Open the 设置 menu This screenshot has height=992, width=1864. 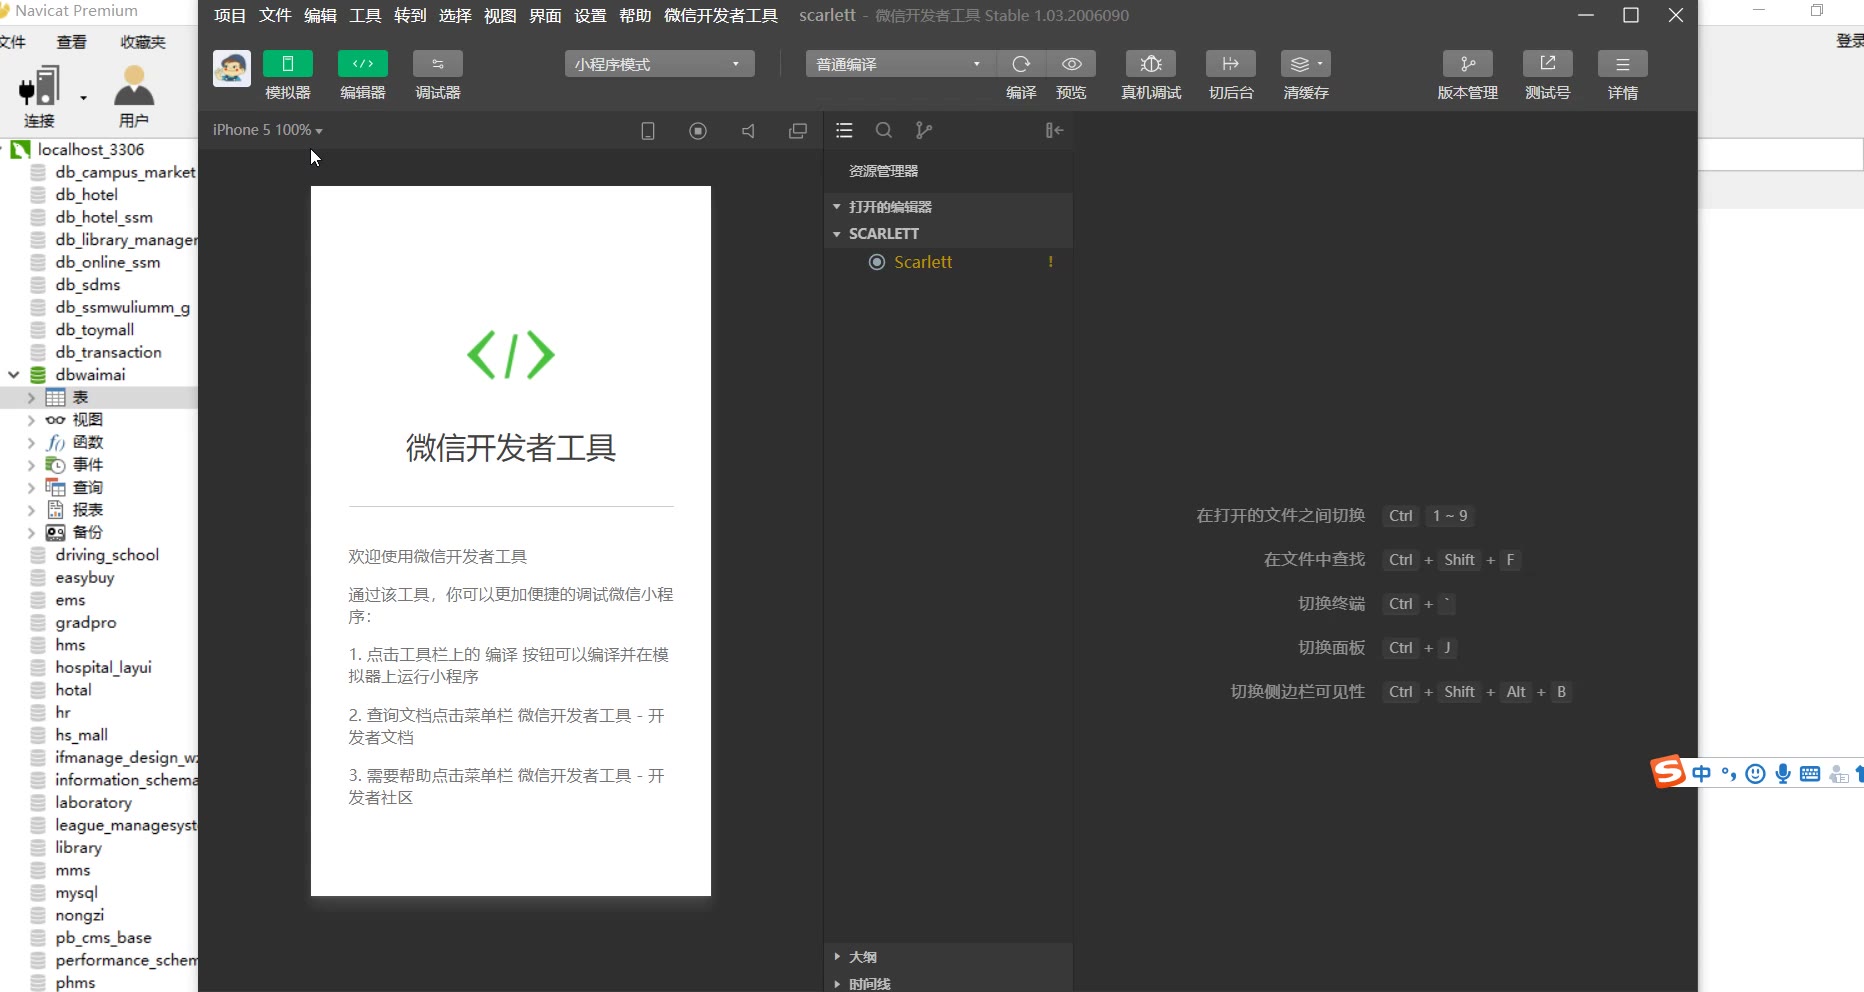click(590, 16)
